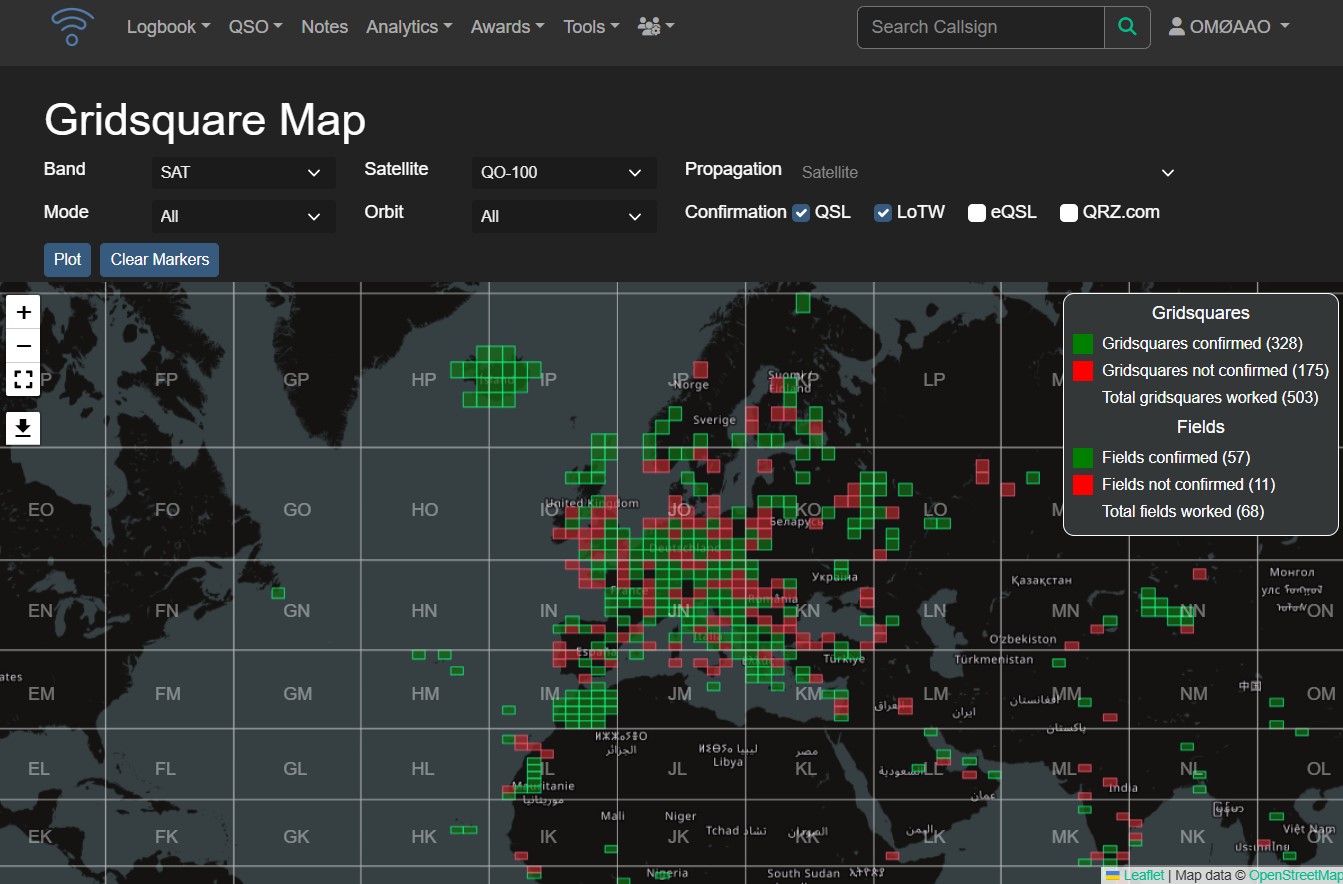Image resolution: width=1343 pixels, height=884 pixels.
Task: Click the magnifier search button
Action: [x=1127, y=27]
